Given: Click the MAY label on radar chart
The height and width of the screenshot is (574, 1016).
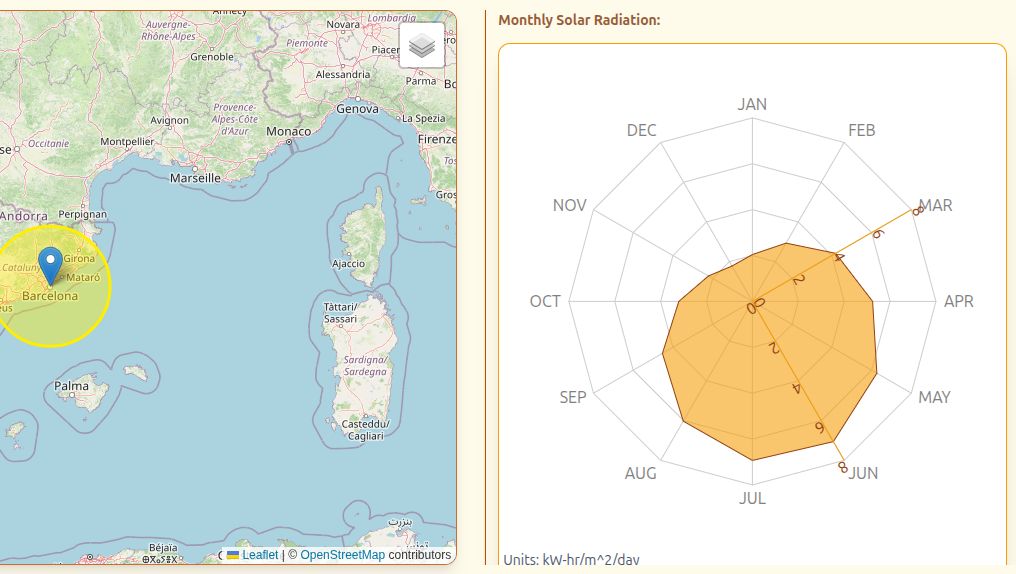Looking at the screenshot, I should pyautogui.click(x=934, y=397).
